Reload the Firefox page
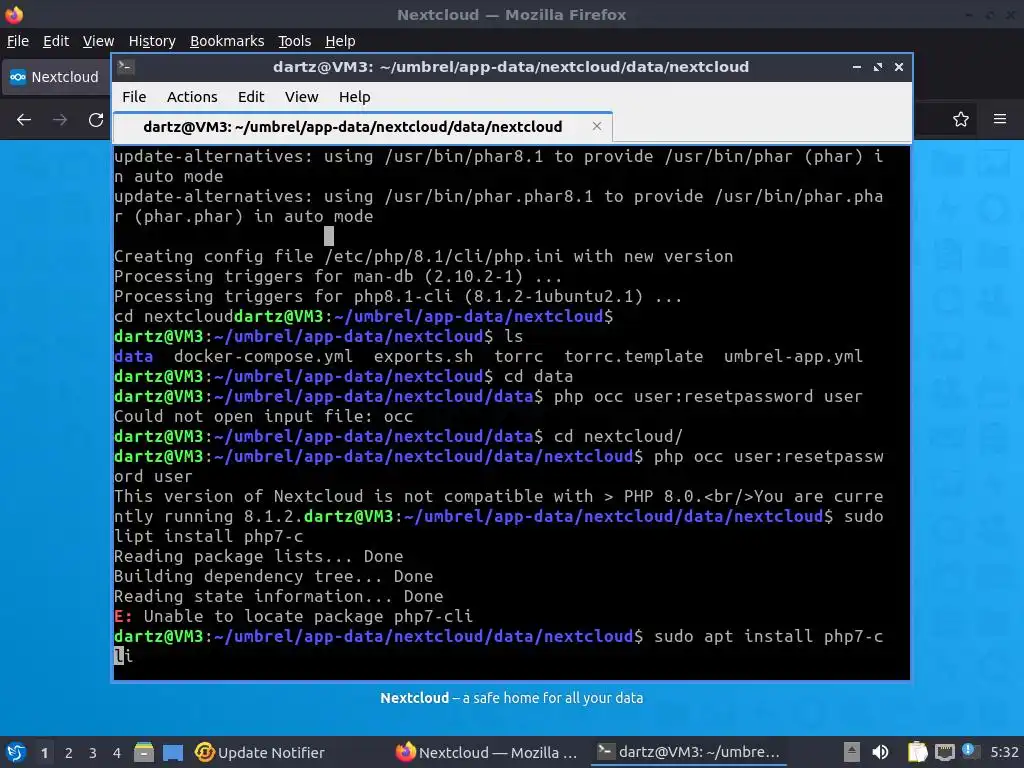This screenshot has height=768, width=1024. (96, 120)
